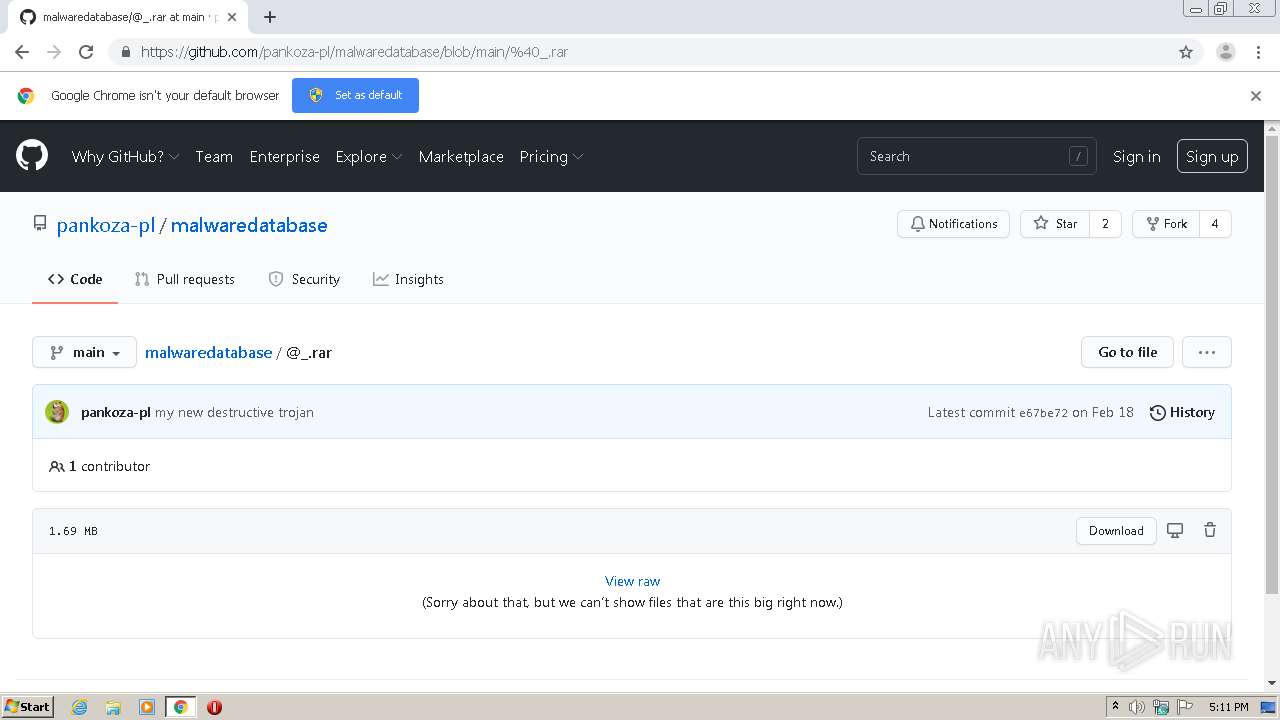This screenshot has height=720, width=1280.
Task: Open the Insights tab
Action: [408, 279]
